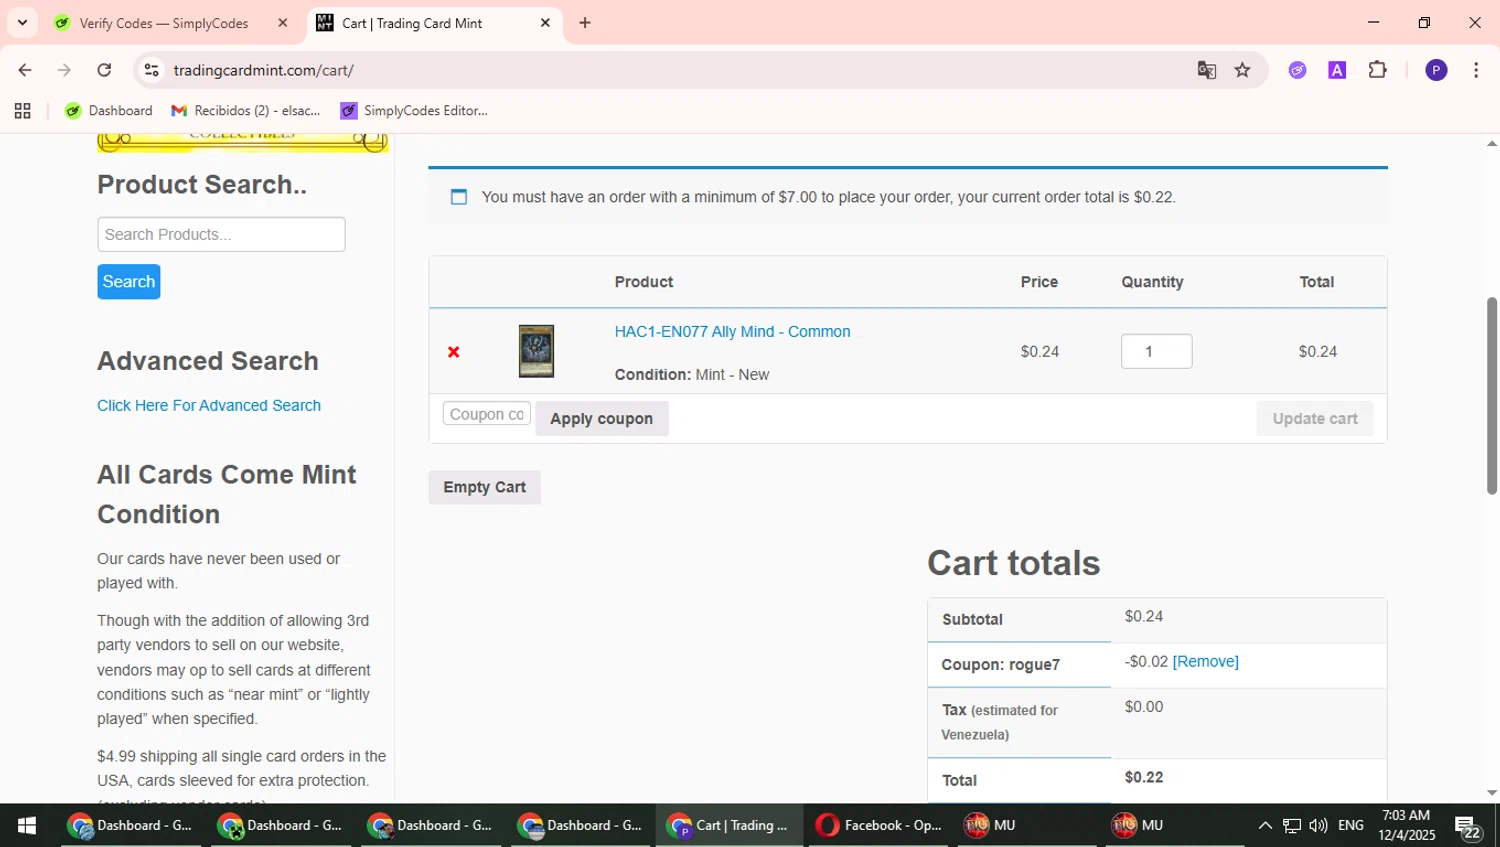Open a new browser tab
The image size is (1500, 847).
pyautogui.click(x=585, y=23)
